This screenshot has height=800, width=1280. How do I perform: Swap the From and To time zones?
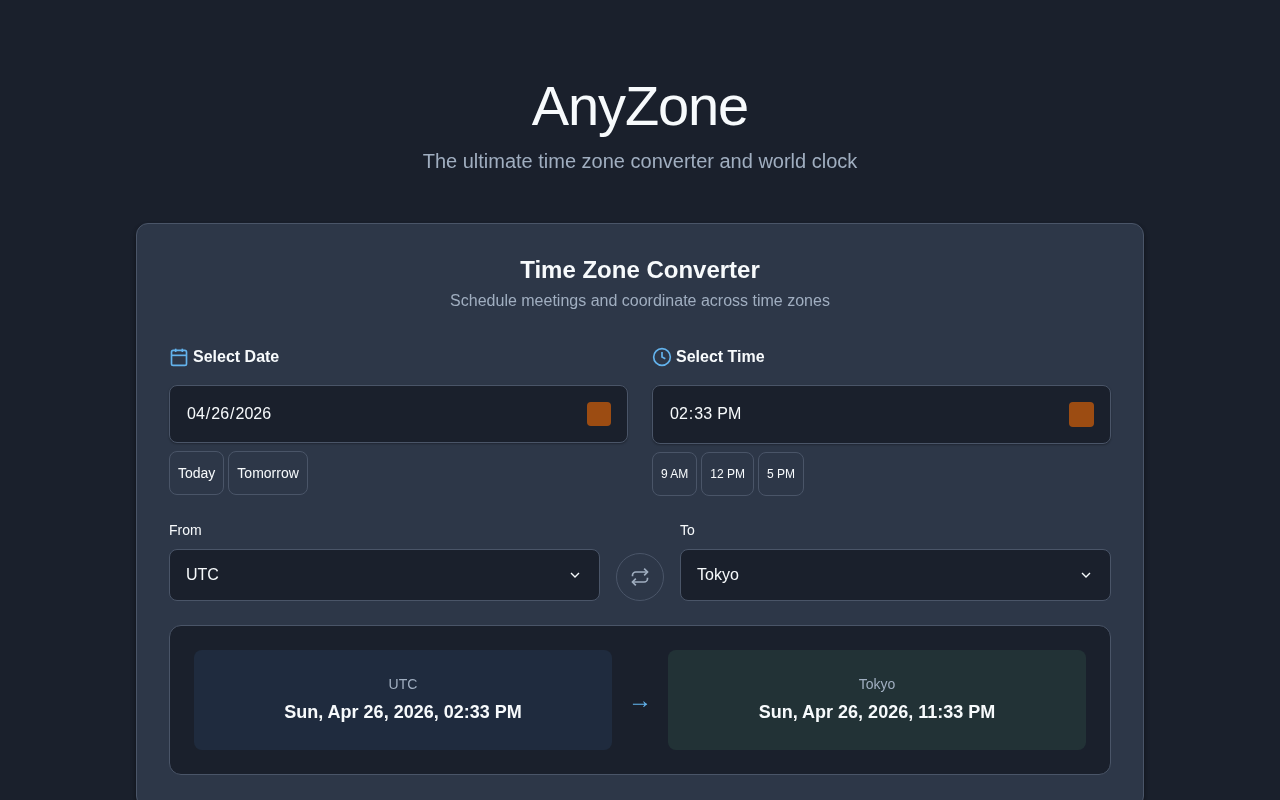640,577
